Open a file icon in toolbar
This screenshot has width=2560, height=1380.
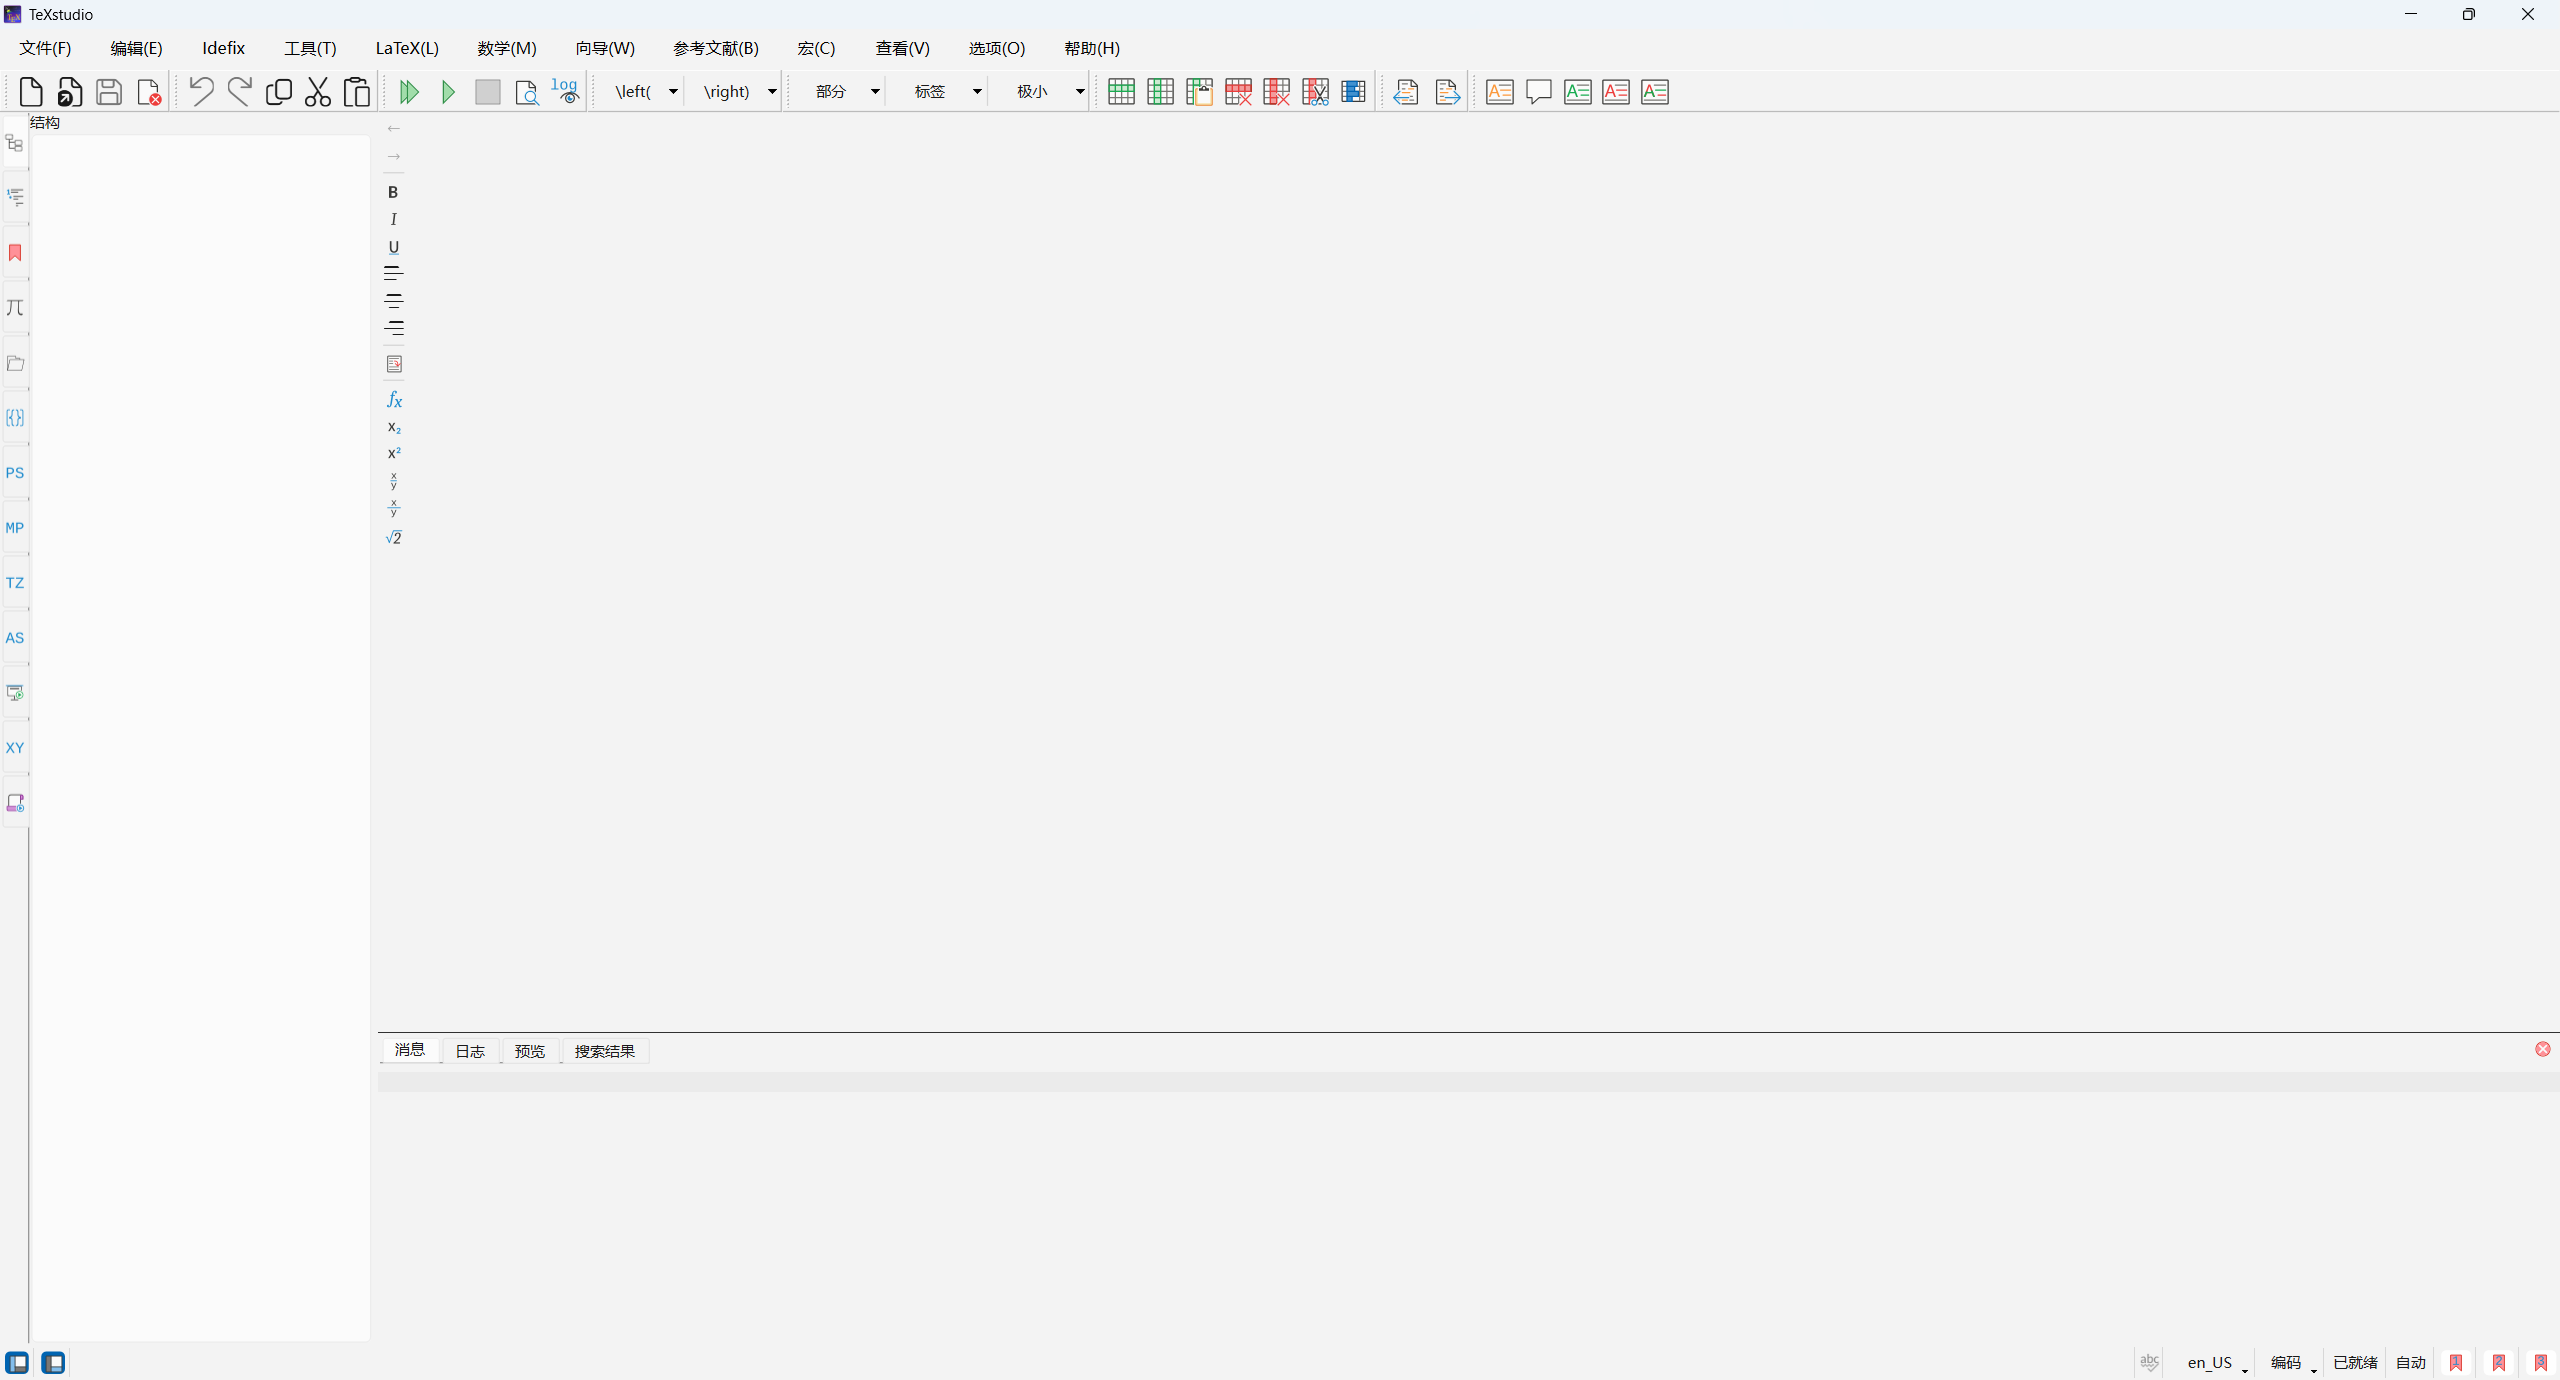[x=70, y=92]
